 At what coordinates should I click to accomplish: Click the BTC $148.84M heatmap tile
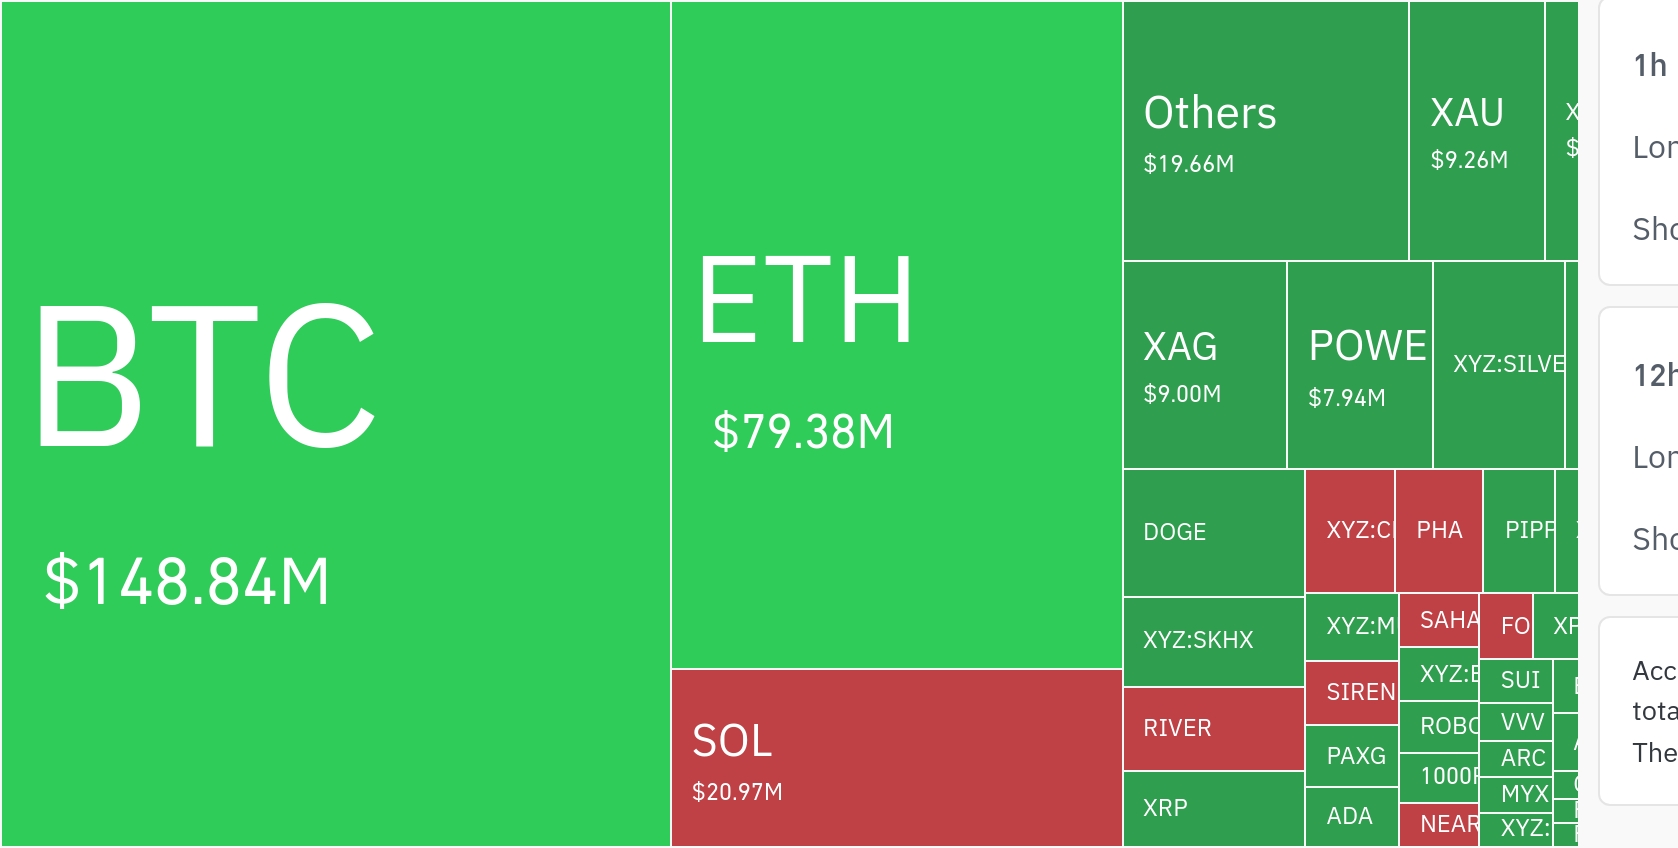pos(335,424)
